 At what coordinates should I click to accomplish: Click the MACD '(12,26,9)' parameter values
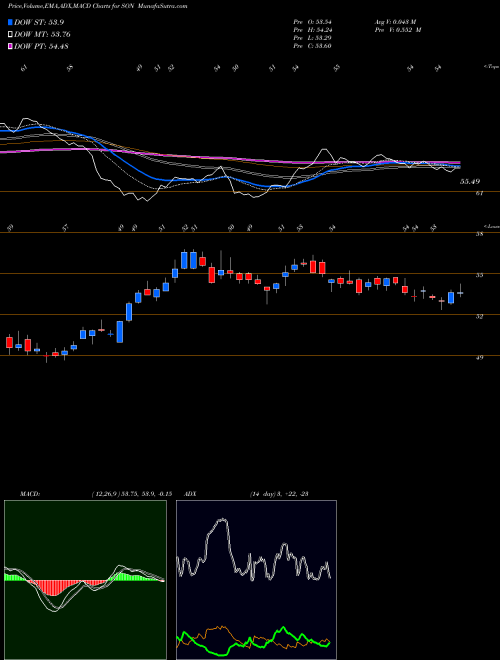(131, 494)
